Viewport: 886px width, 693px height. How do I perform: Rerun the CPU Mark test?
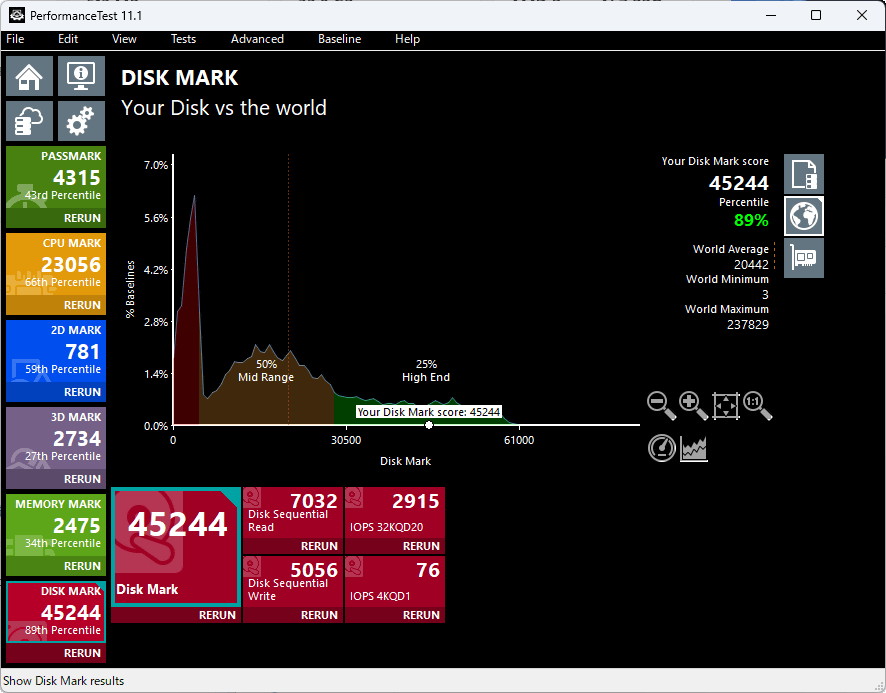(x=82, y=305)
